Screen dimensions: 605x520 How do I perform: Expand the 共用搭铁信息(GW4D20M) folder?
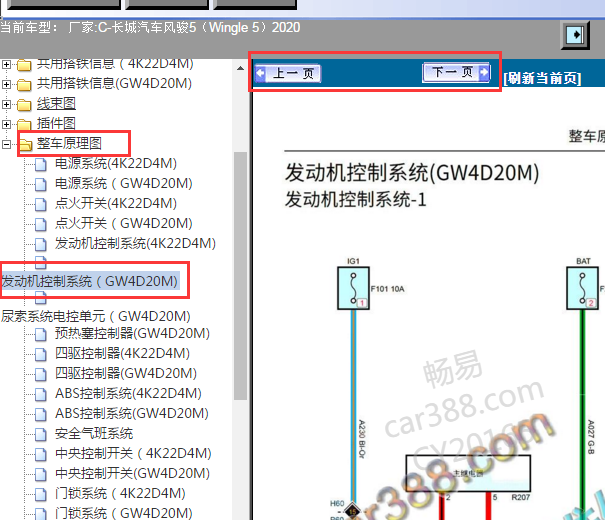pyautogui.click(x=6, y=84)
